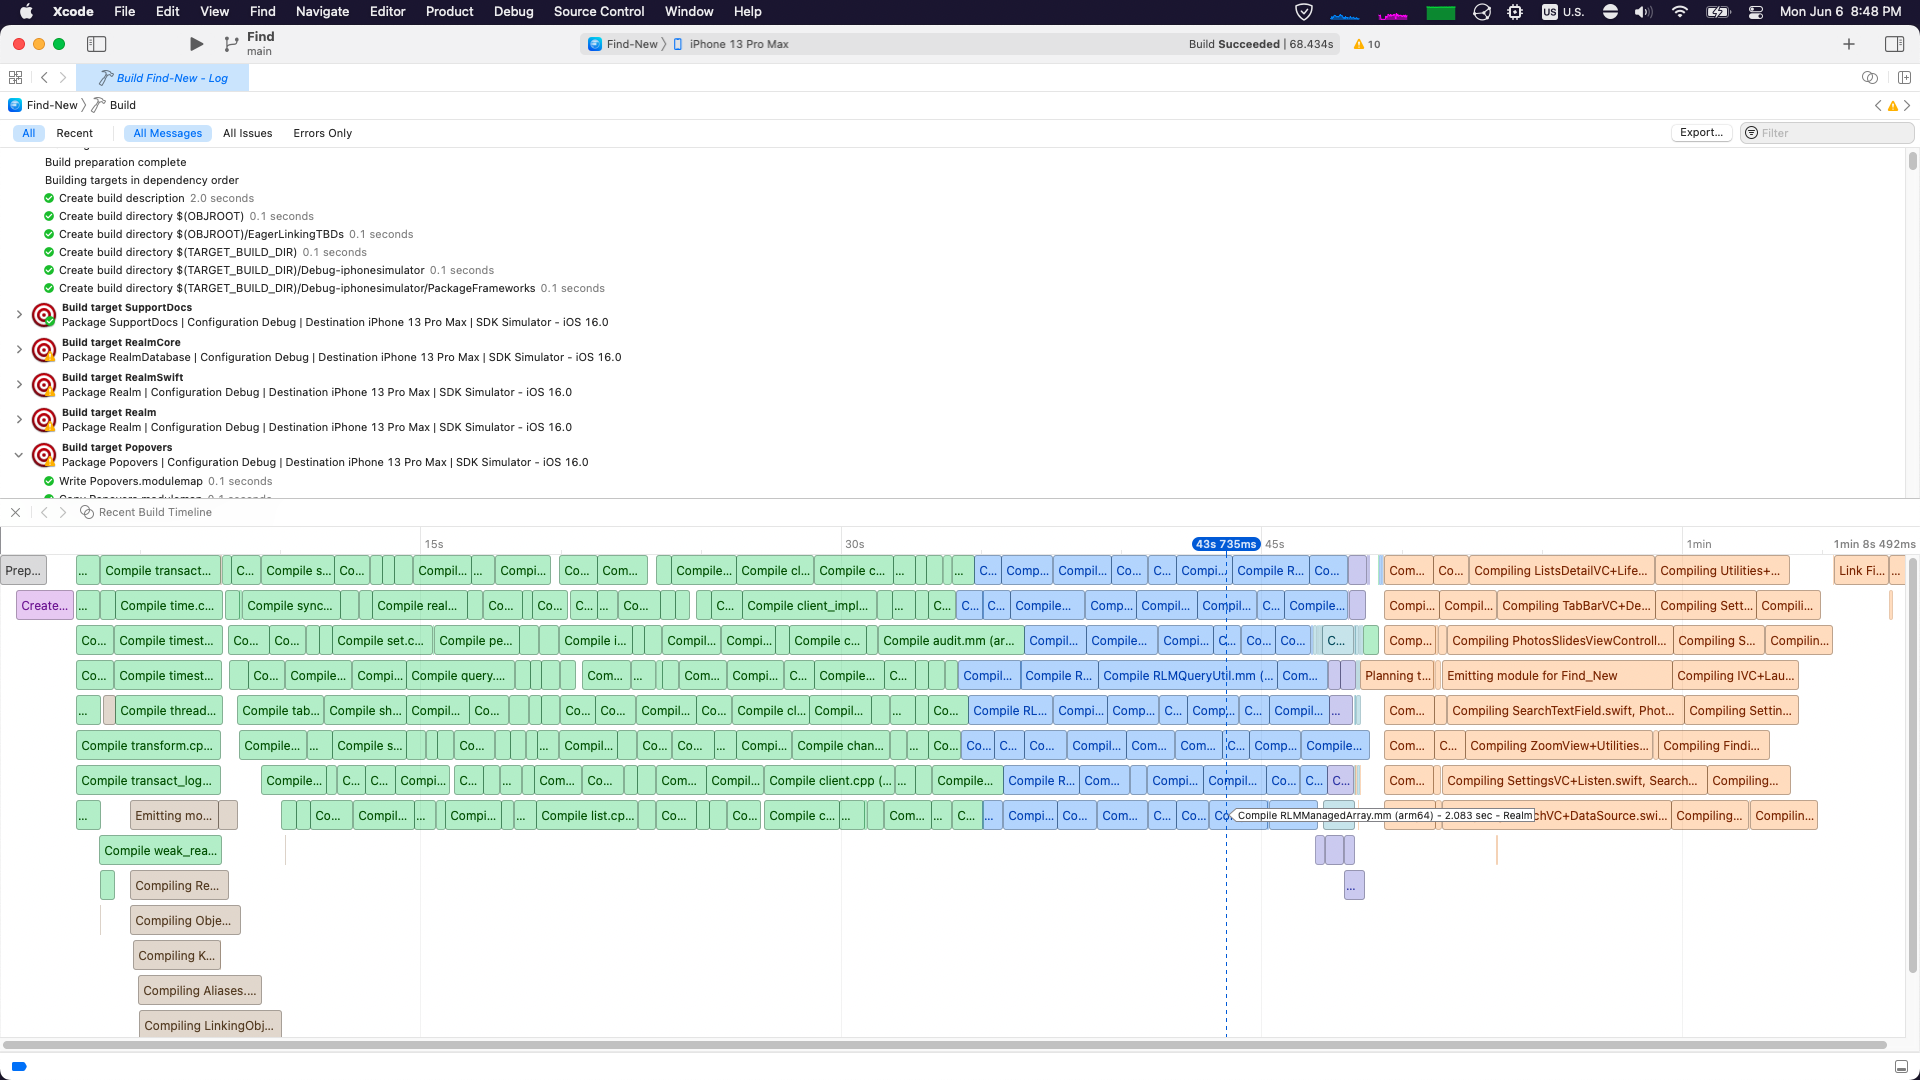
Task: Collapse the Build target Popovers entry
Action: click(x=19, y=454)
